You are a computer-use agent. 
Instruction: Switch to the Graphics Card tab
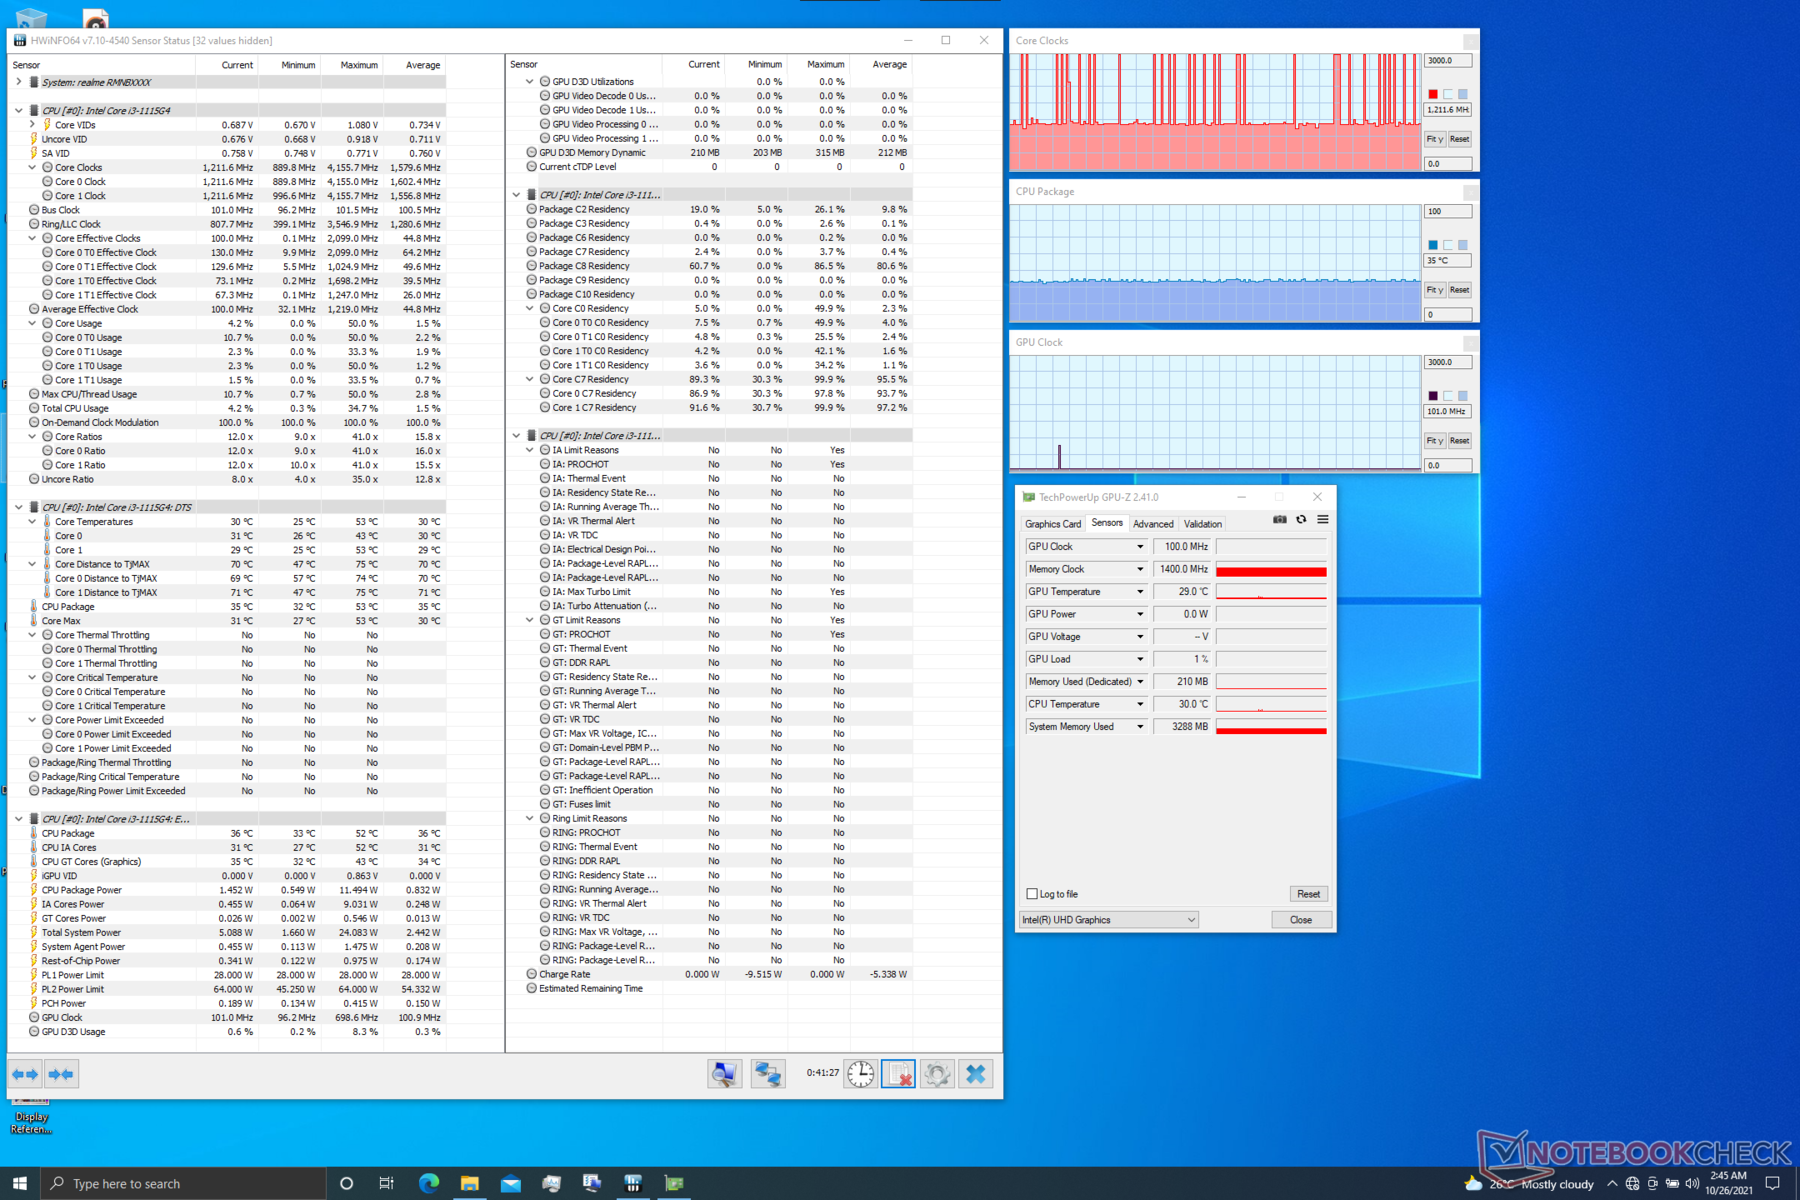tap(1052, 524)
